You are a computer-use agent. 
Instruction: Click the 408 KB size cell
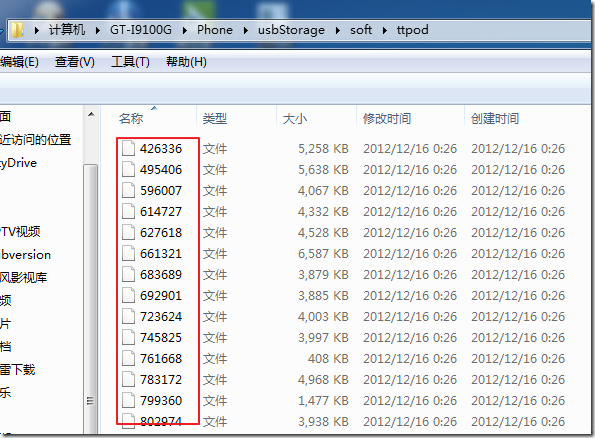pos(328,358)
